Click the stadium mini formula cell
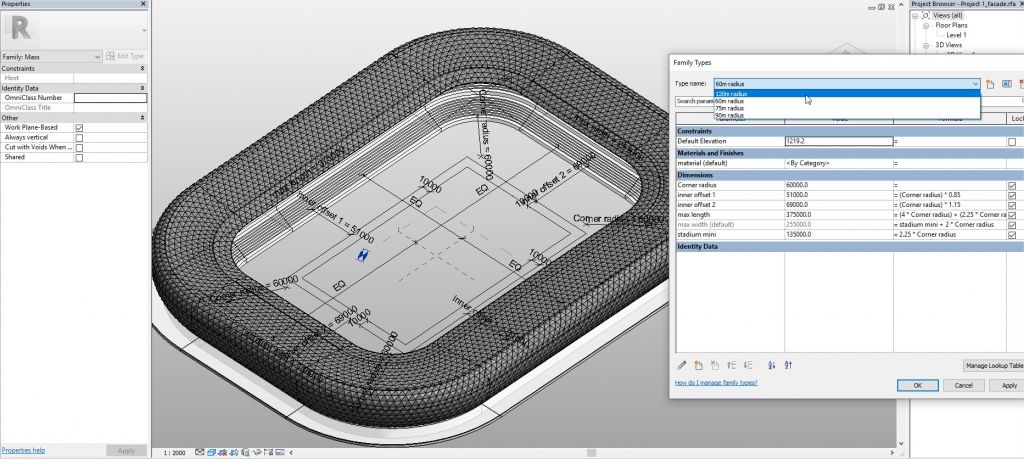This screenshot has width=1024, height=459. pos(950,234)
